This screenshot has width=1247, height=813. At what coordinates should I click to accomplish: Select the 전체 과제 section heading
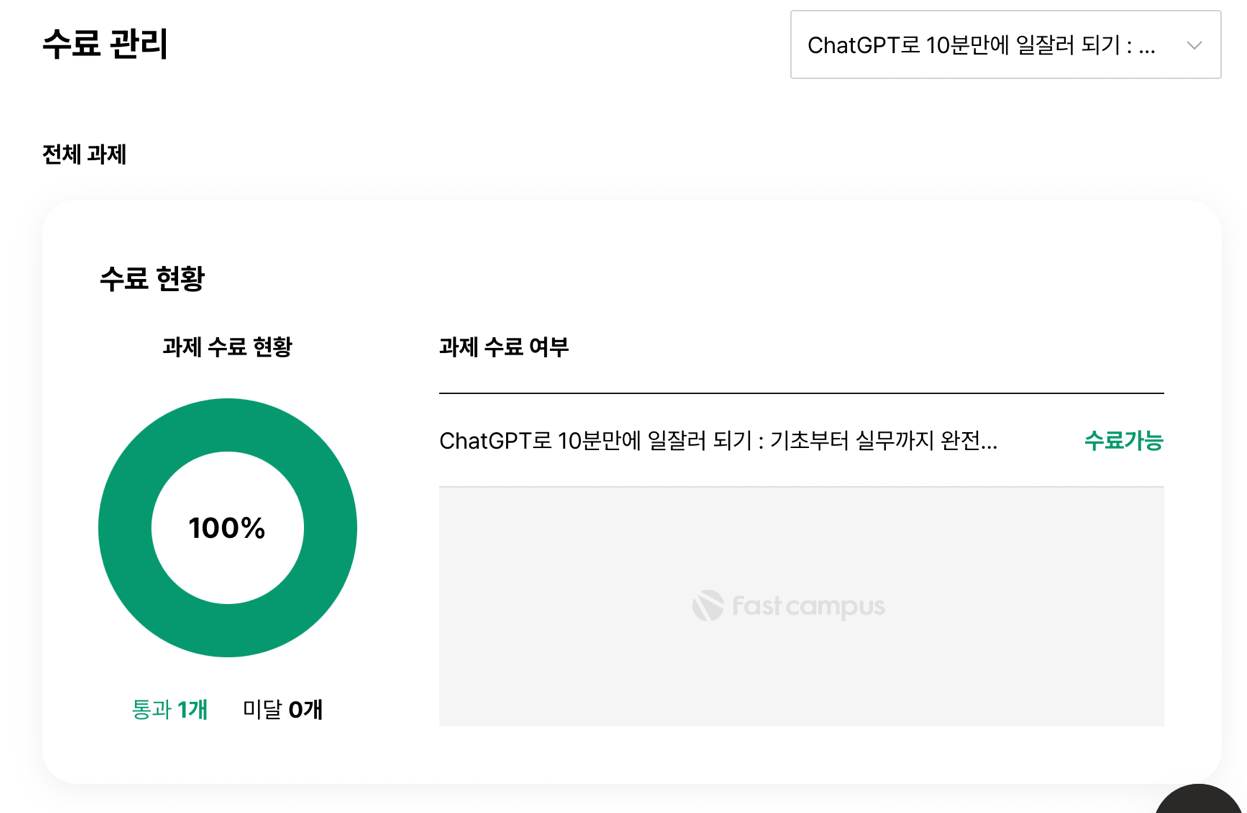(82, 155)
